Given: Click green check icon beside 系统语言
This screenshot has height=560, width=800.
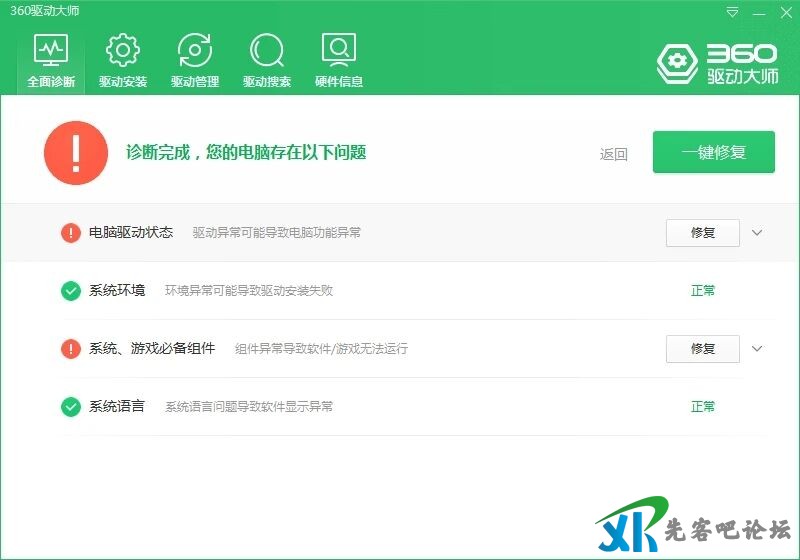Looking at the screenshot, I should [x=71, y=407].
